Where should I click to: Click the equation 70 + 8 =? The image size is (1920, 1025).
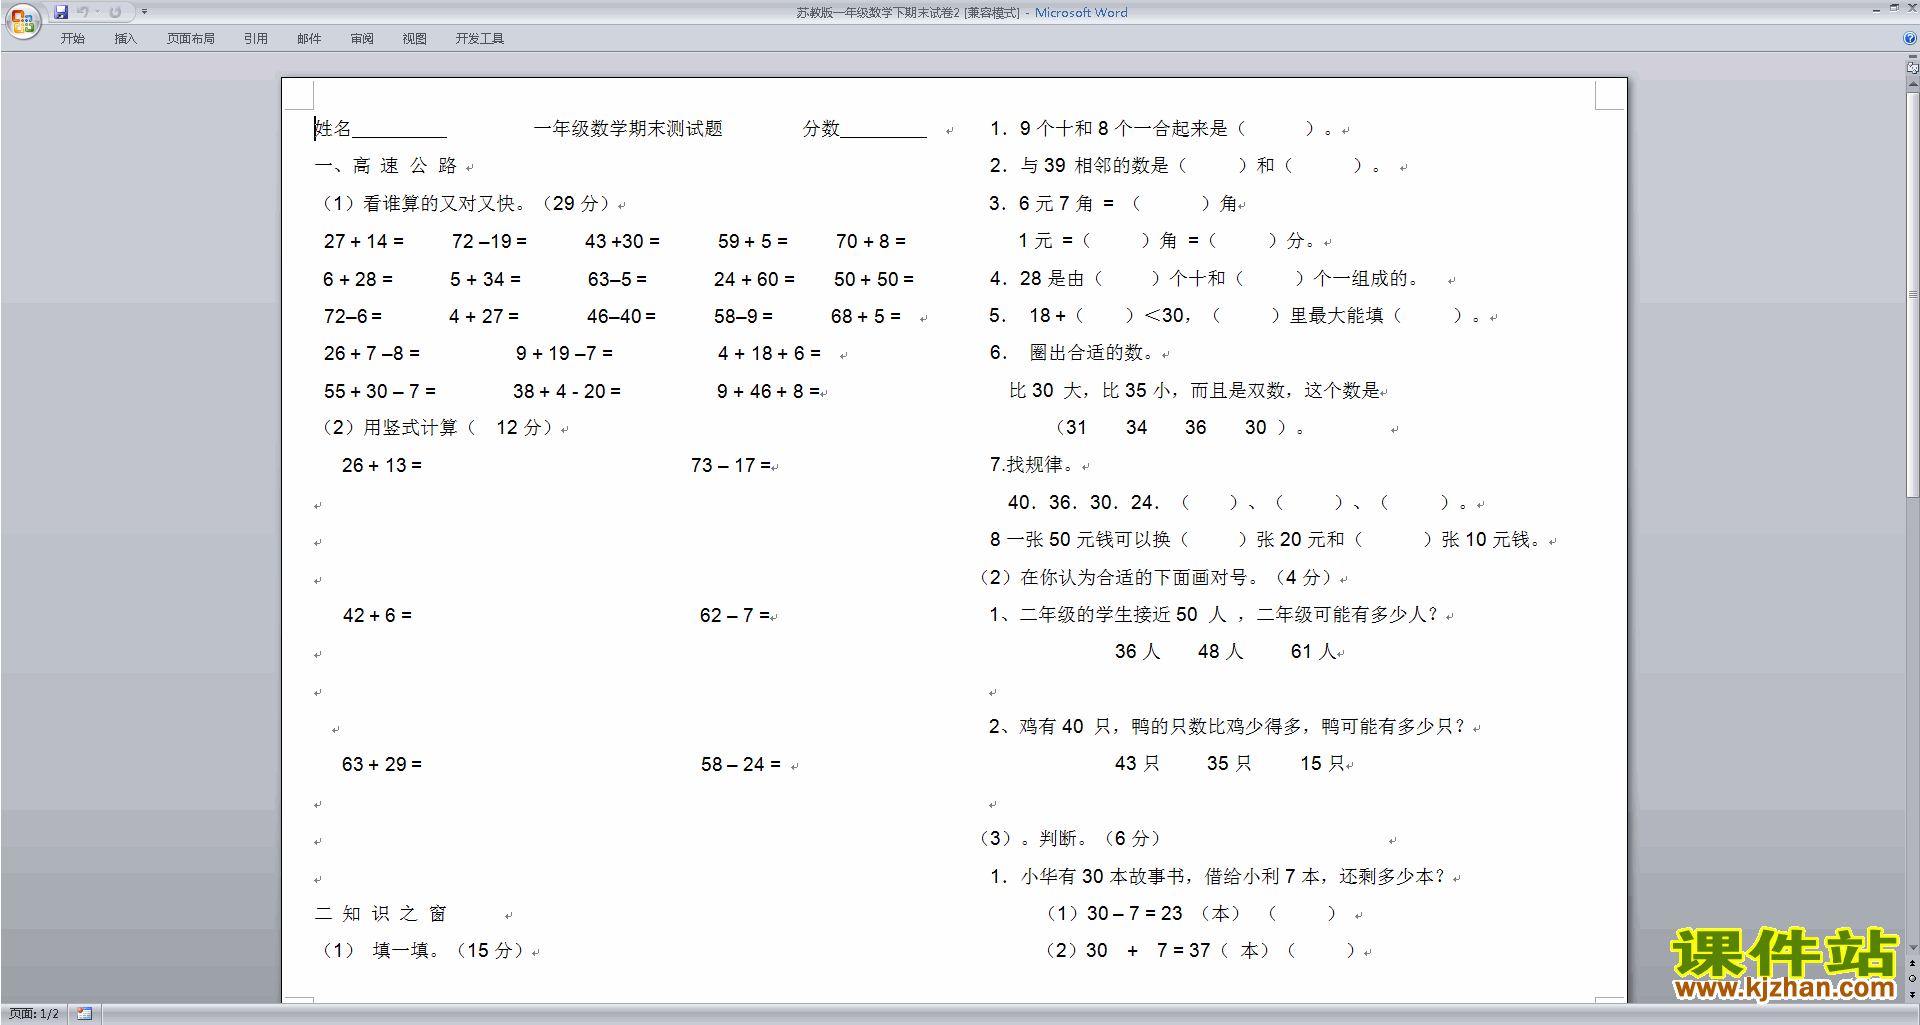(x=871, y=241)
